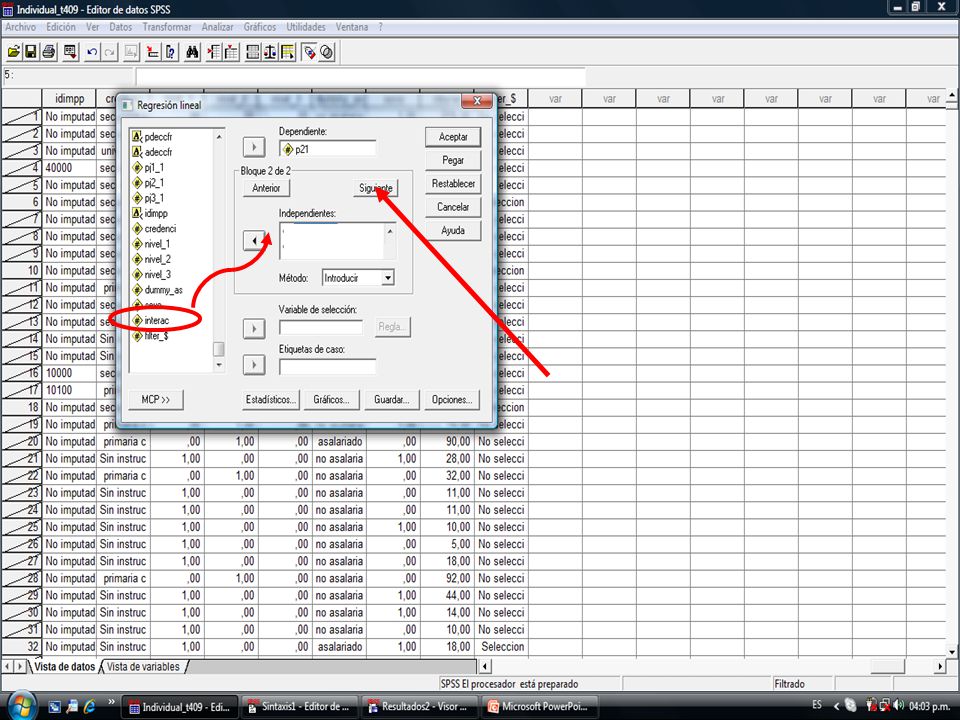The height and width of the screenshot is (720, 960).
Task: Click the Internet Explorer quick launch icon
Action: 90,707
